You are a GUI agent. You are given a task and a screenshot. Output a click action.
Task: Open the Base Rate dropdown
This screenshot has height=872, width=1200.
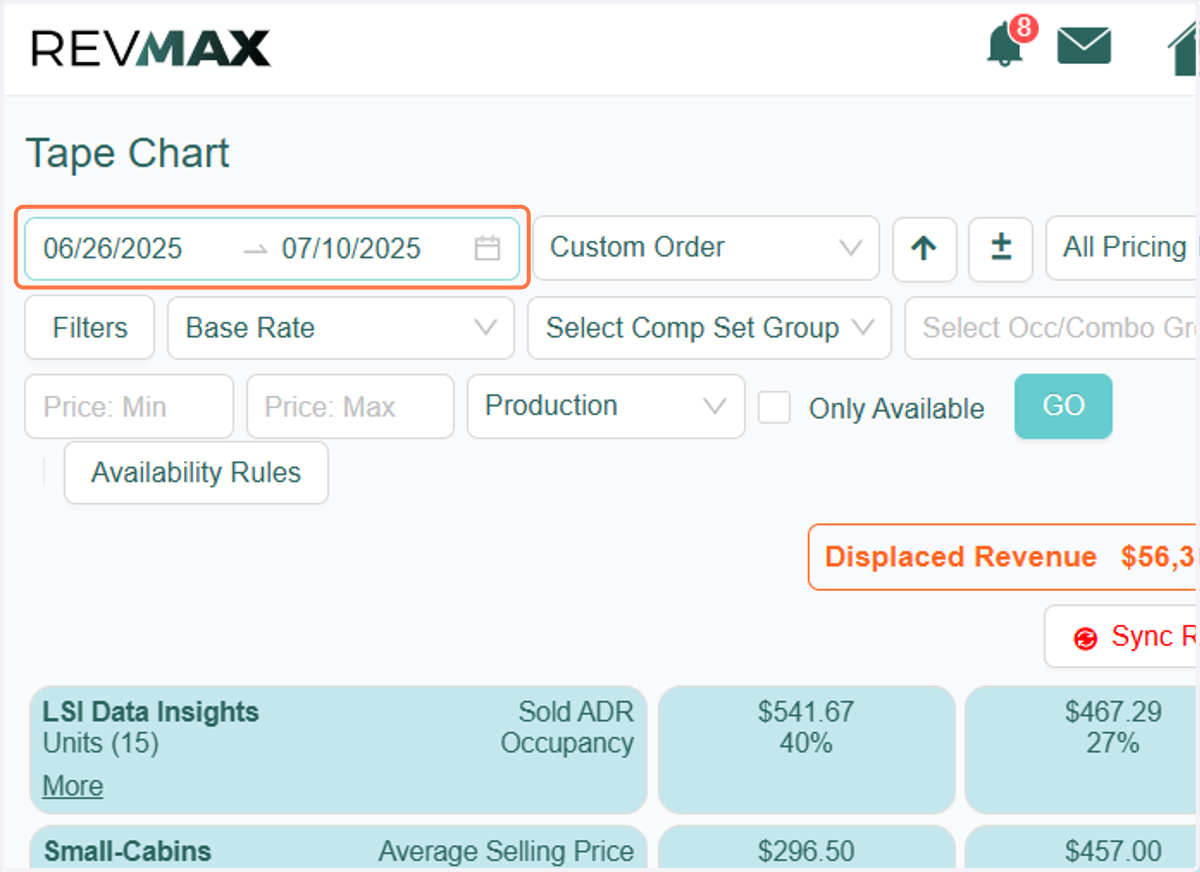coord(341,328)
